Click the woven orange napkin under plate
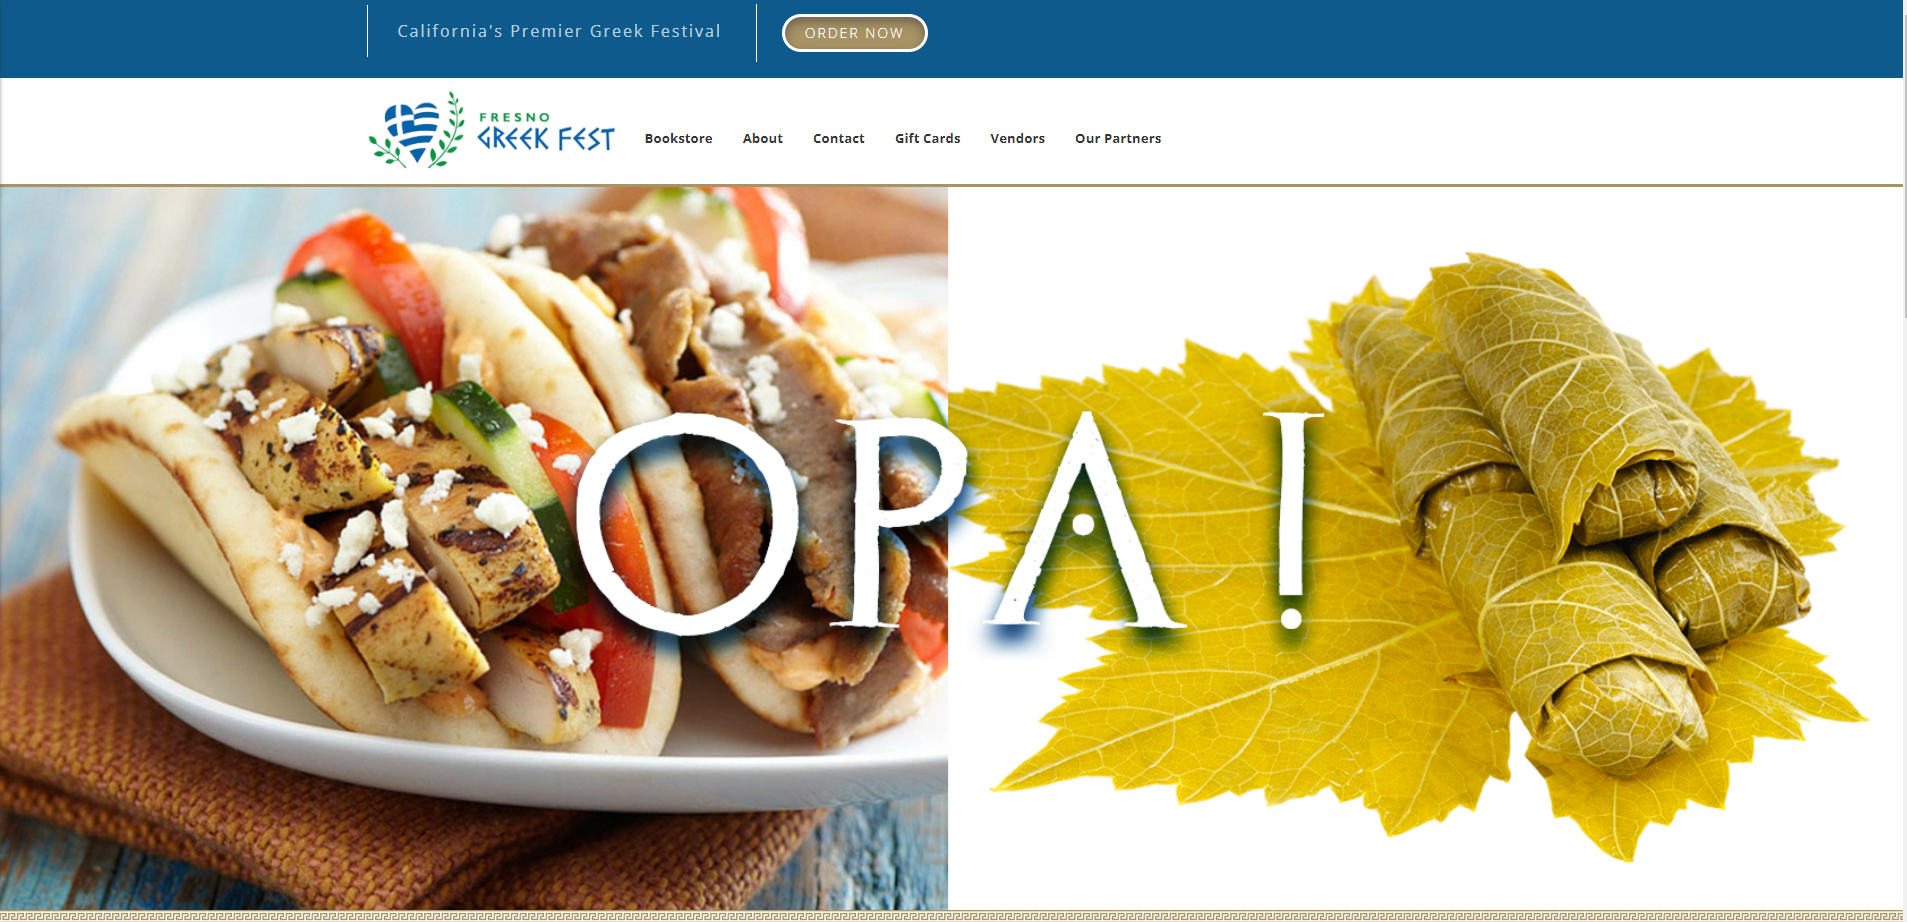The height and width of the screenshot is (922, 1907). [x=300, y=800]
